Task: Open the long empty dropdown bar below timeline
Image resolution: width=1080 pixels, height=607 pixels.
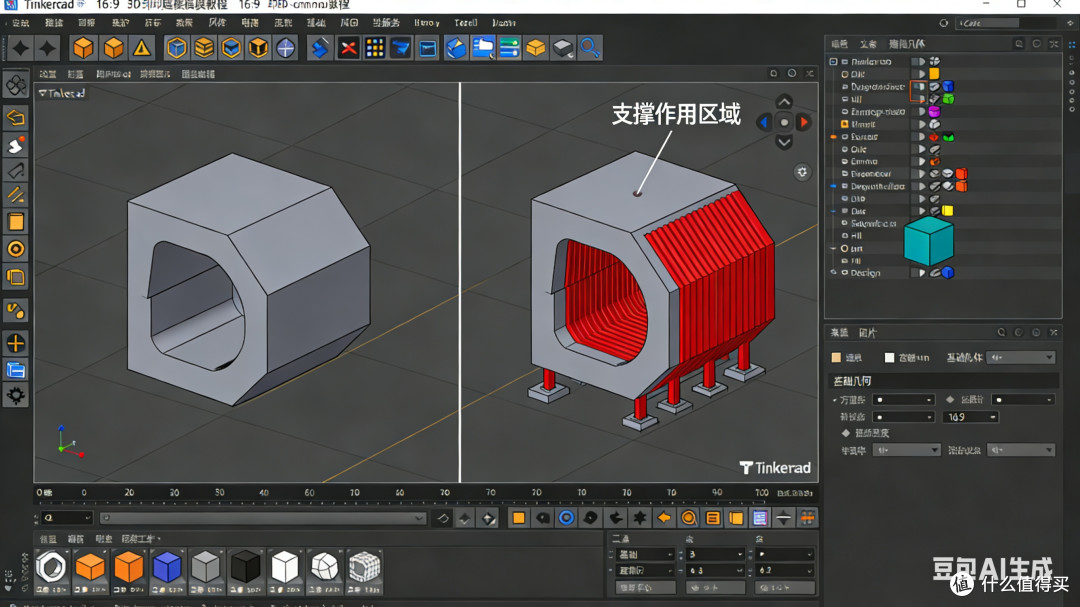Action: point(262,517)
